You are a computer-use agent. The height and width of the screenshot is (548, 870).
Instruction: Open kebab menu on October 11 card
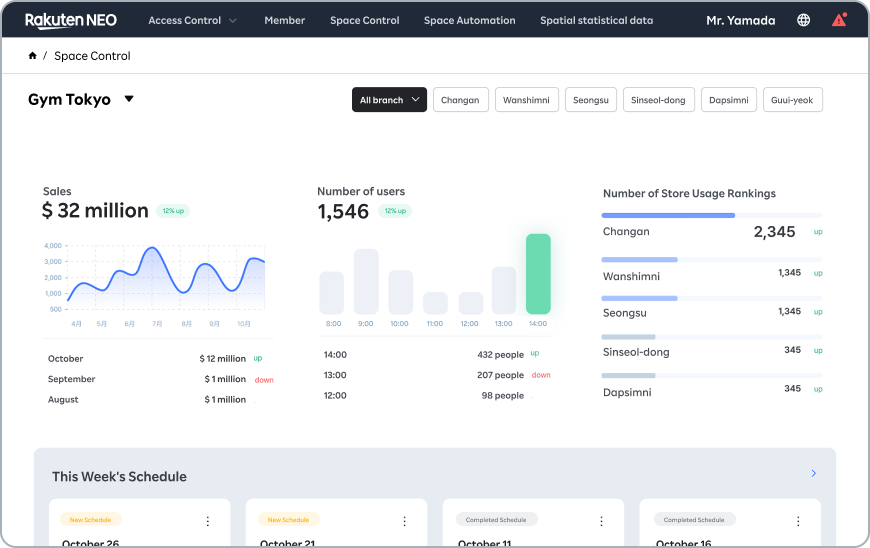[x=602, y=521]
